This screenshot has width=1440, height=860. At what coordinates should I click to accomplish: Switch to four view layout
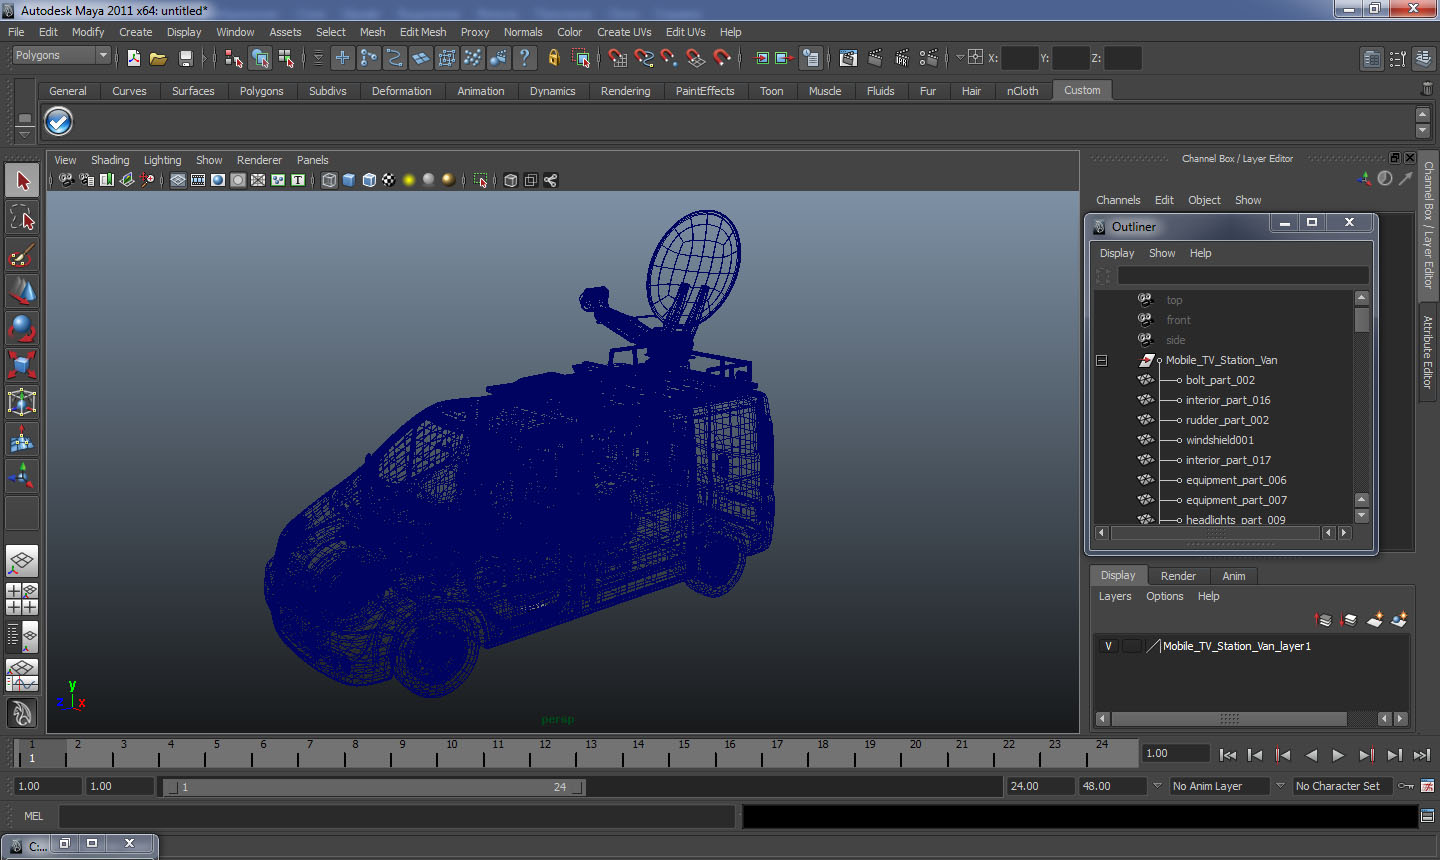(x=22, y=598)
